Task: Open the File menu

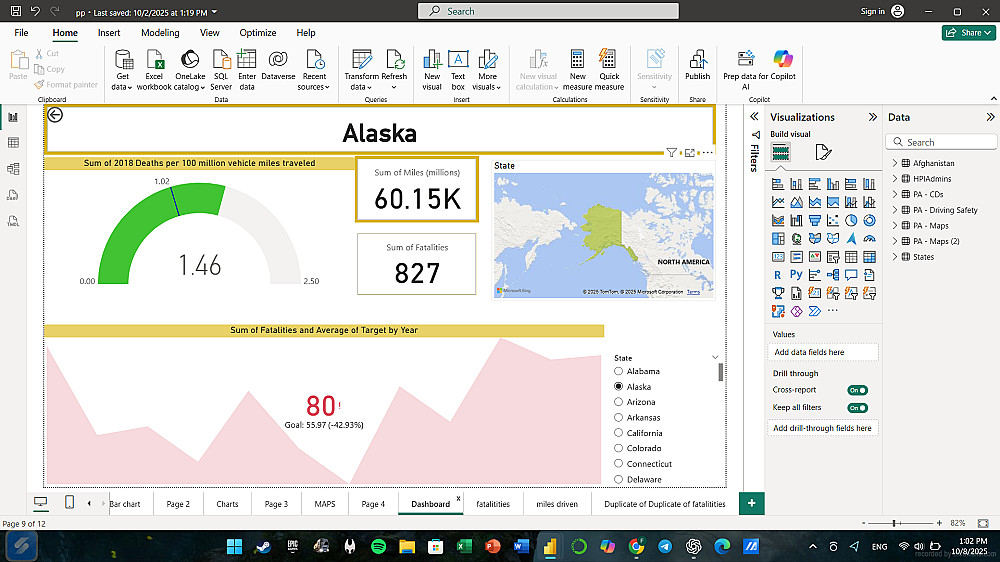Action: [x=21, y=33]
